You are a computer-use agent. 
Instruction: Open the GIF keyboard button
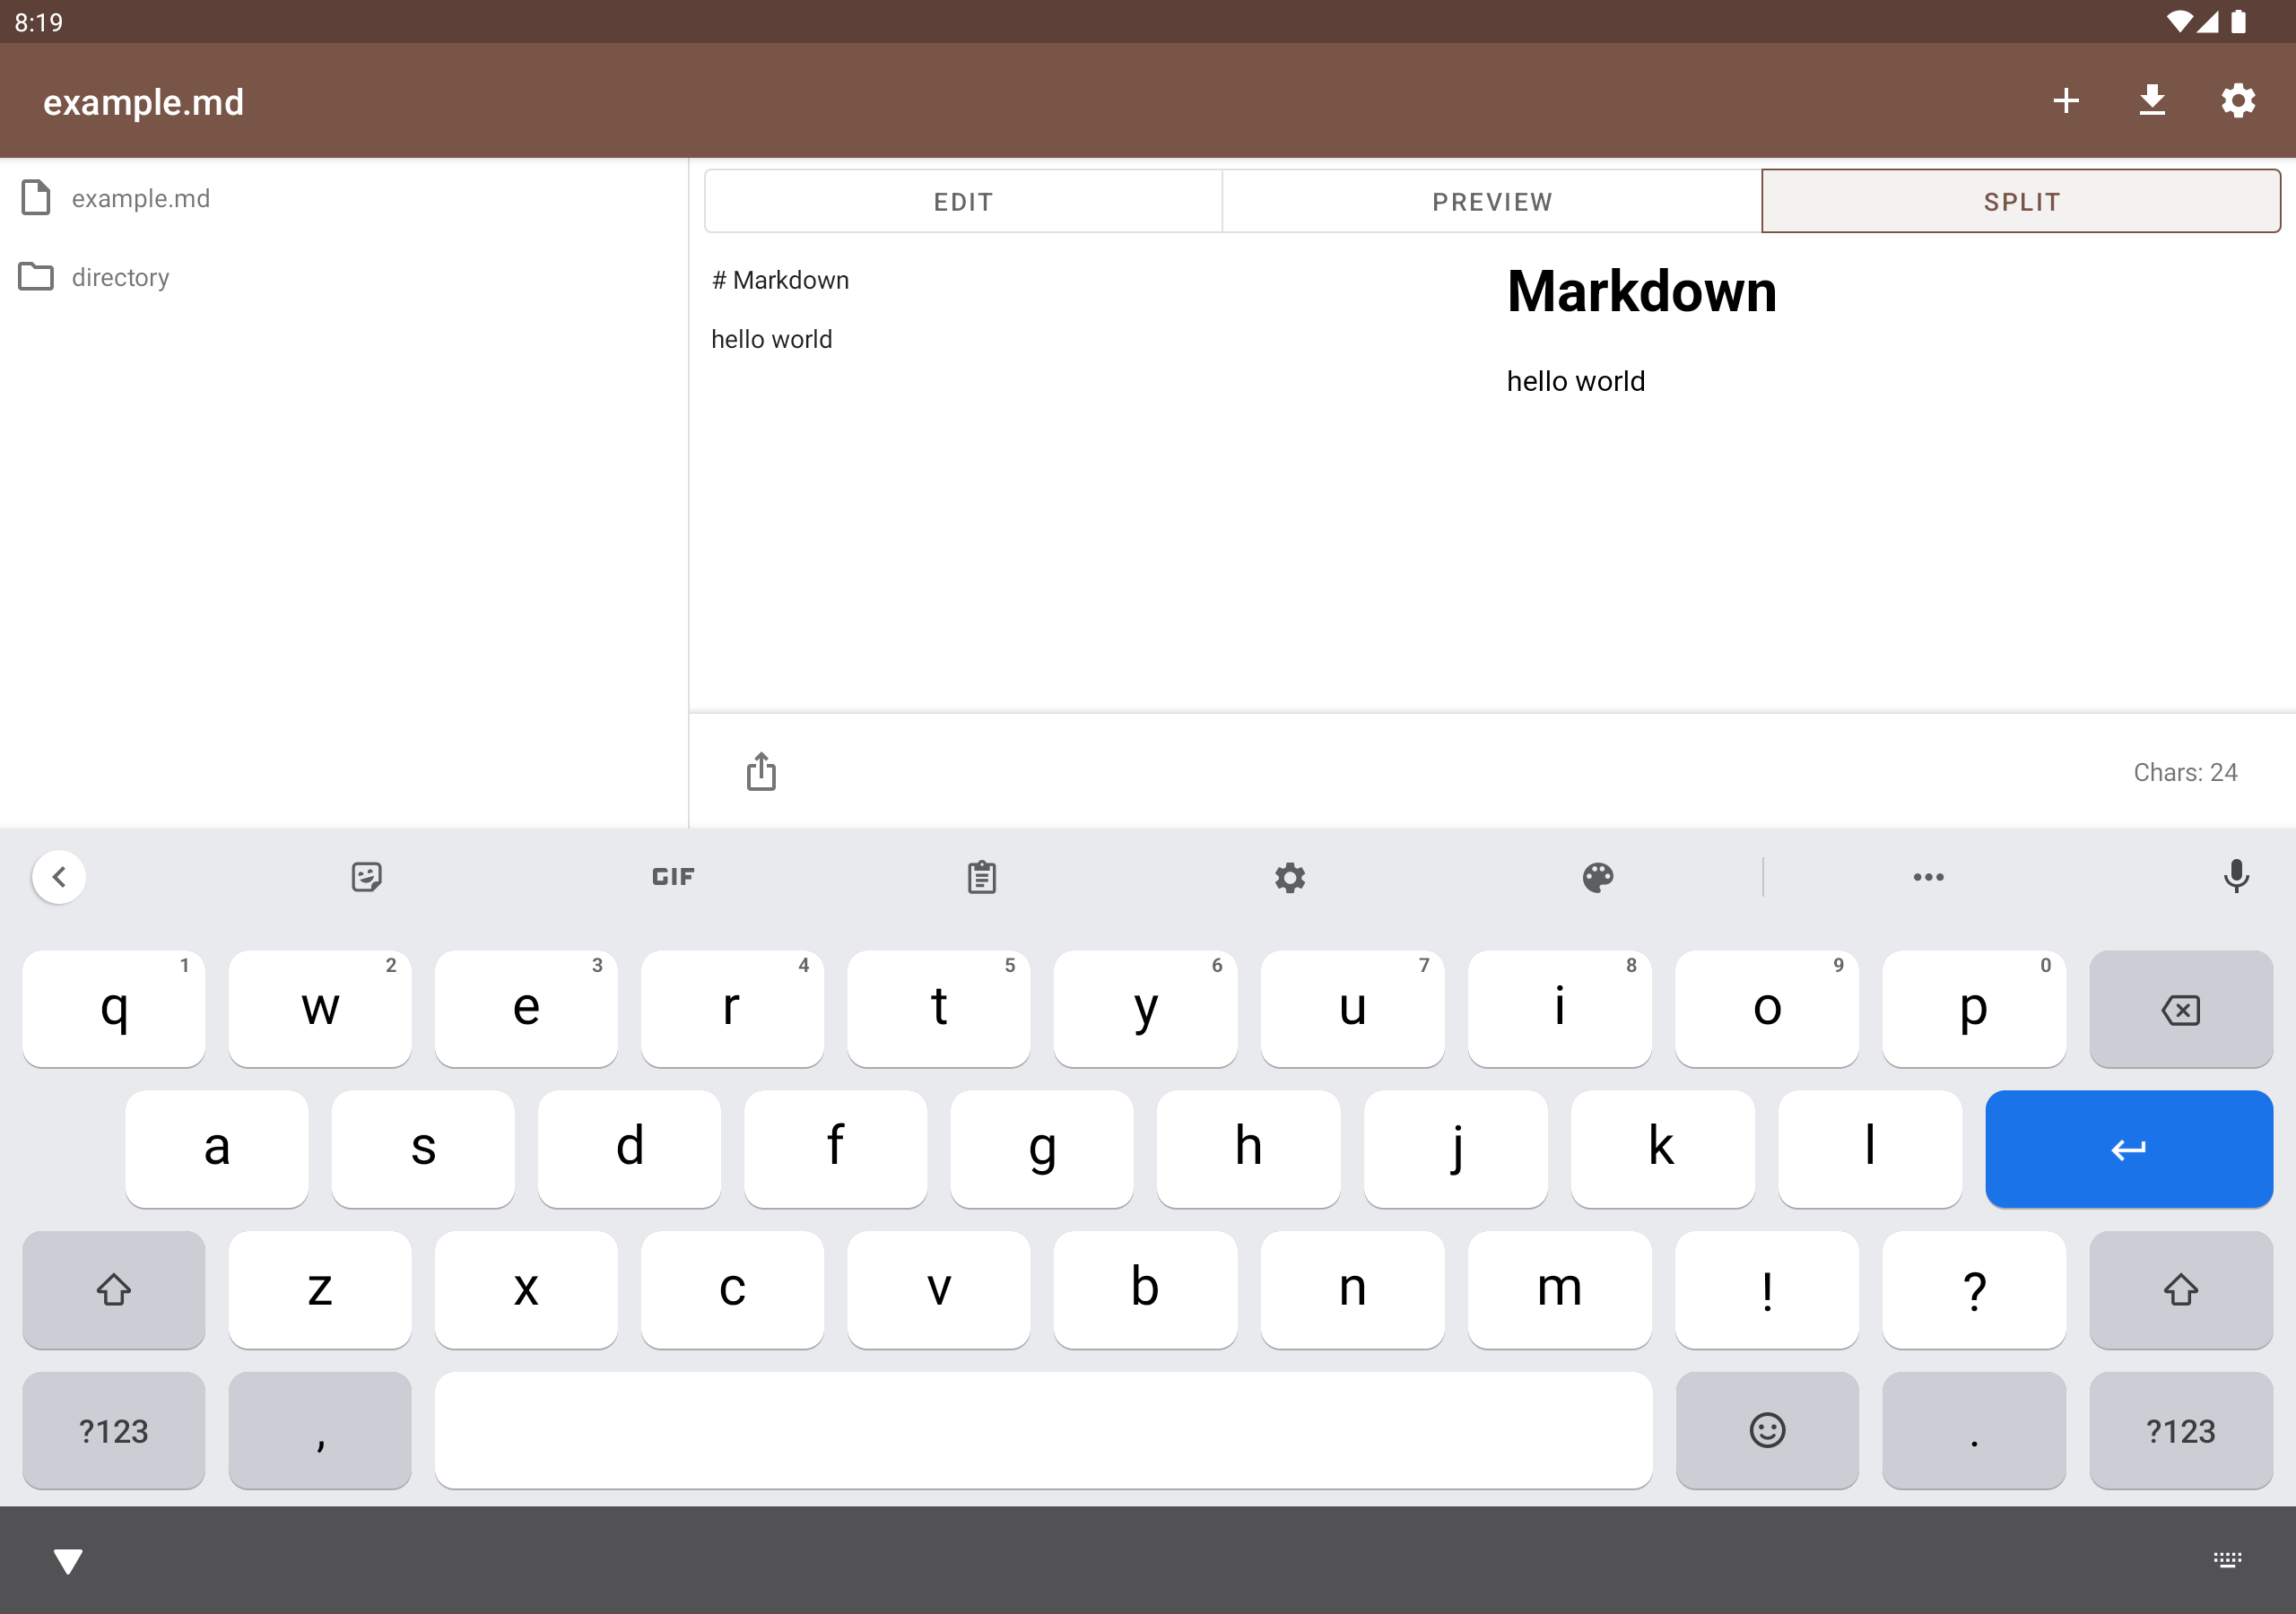673,877
